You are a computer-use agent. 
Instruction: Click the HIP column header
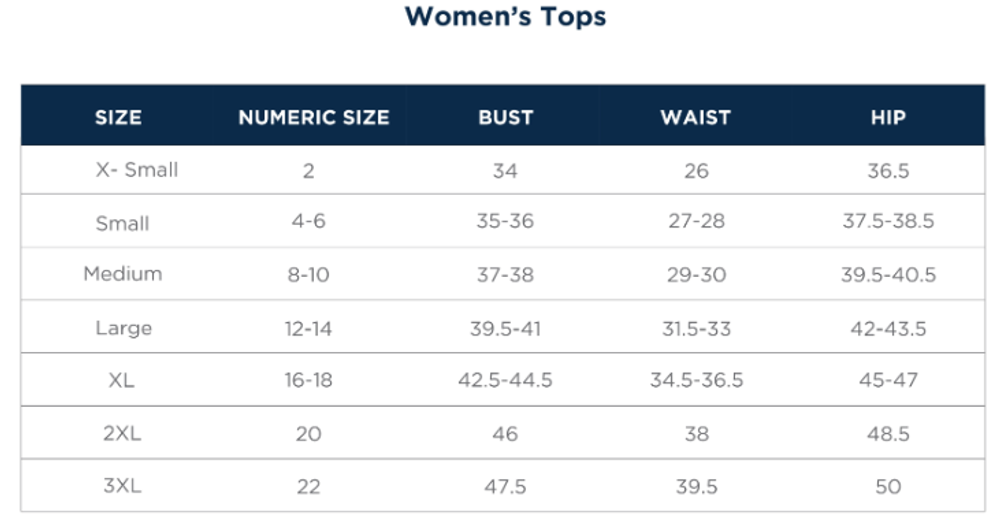click(888, 117)
